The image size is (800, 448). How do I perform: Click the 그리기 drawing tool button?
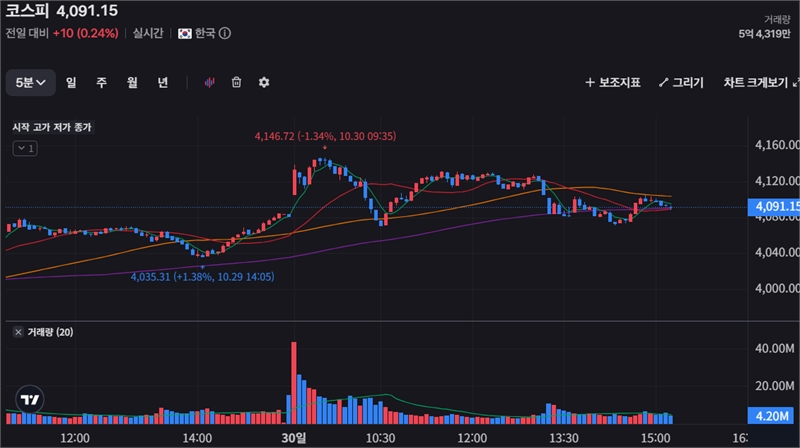pos(680,83)
